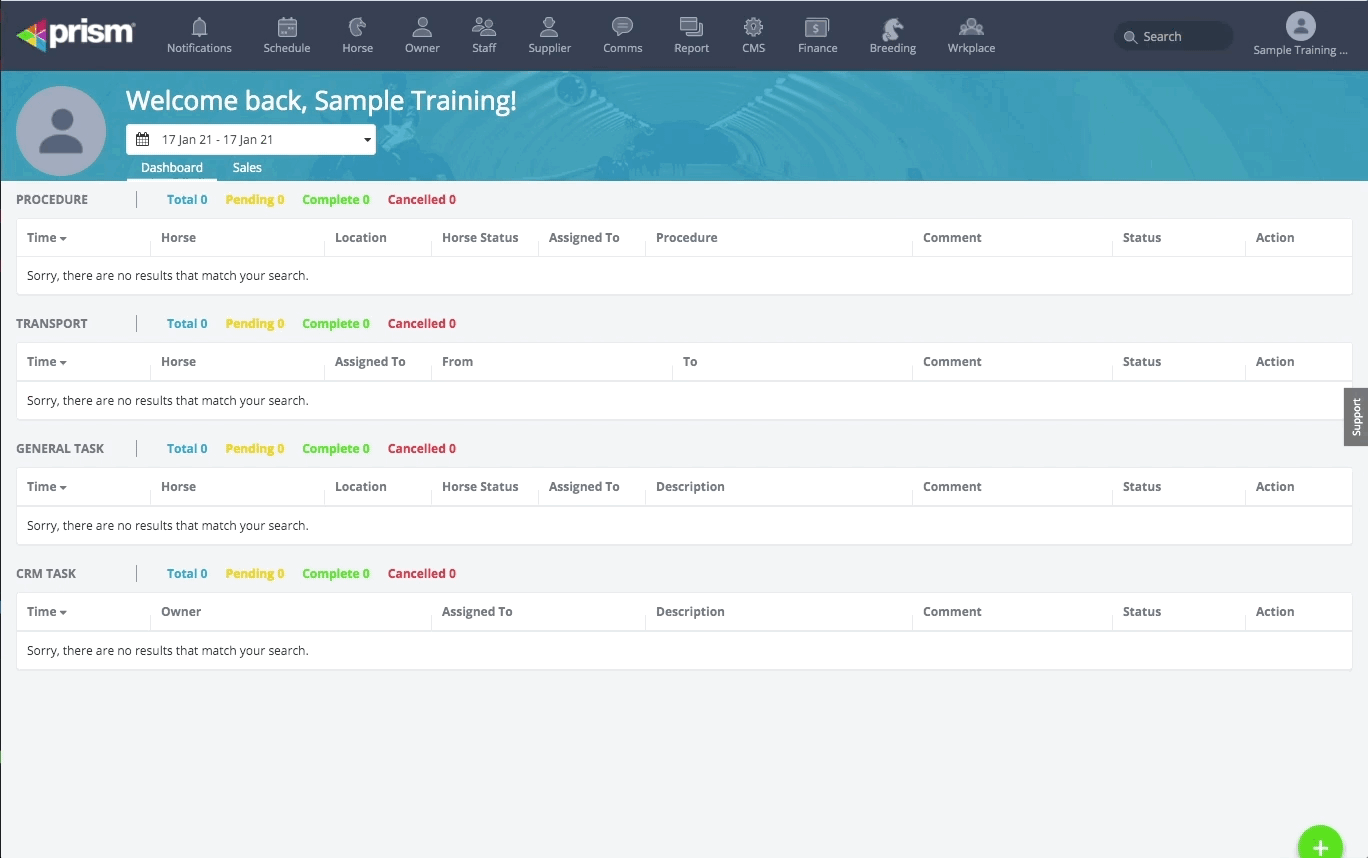The width and height of the screenshot is (1368, 858).
Task: Click the General Task Status header
Action: point(1142,487)
